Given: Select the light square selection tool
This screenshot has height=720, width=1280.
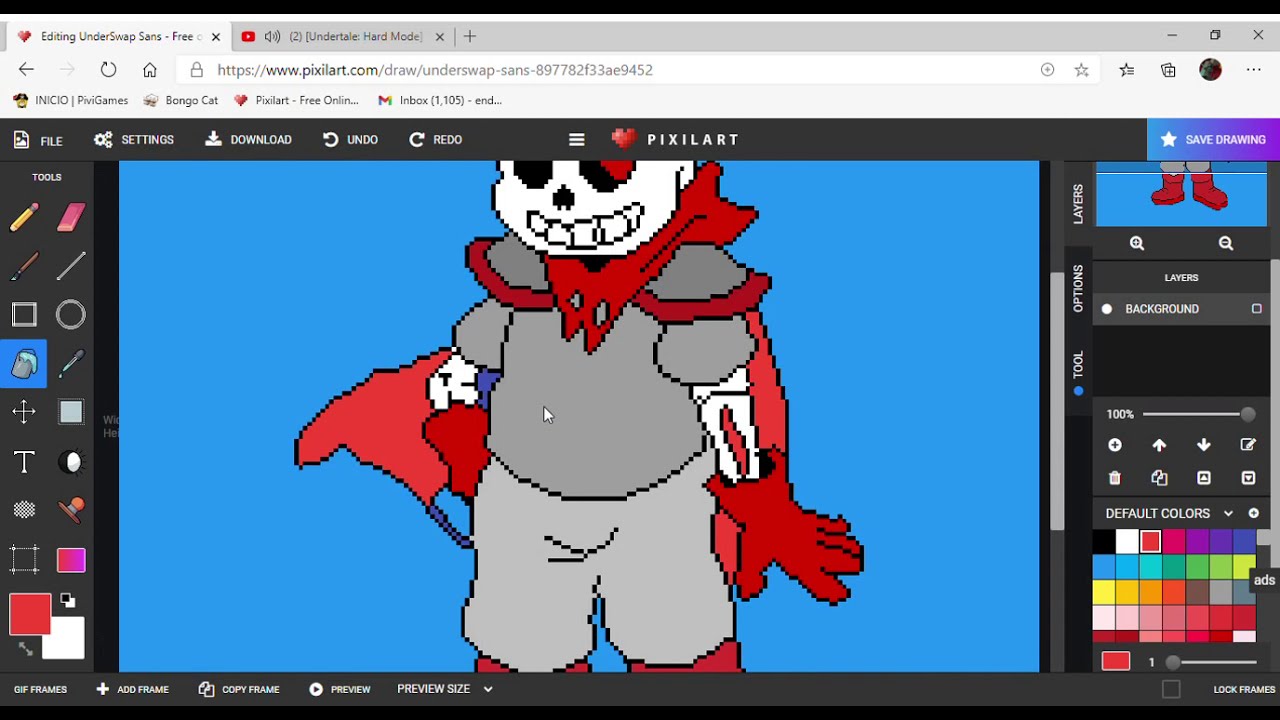Looking at the screenshot, I should coord(71,412).
